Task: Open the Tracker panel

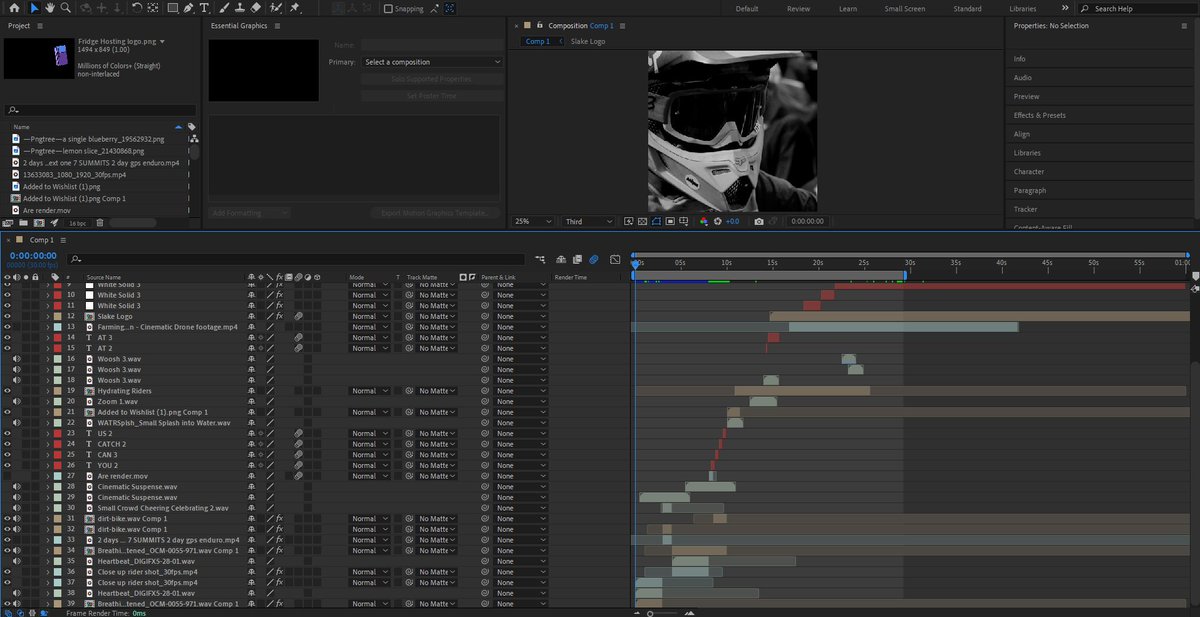Action: [1025, 209]
